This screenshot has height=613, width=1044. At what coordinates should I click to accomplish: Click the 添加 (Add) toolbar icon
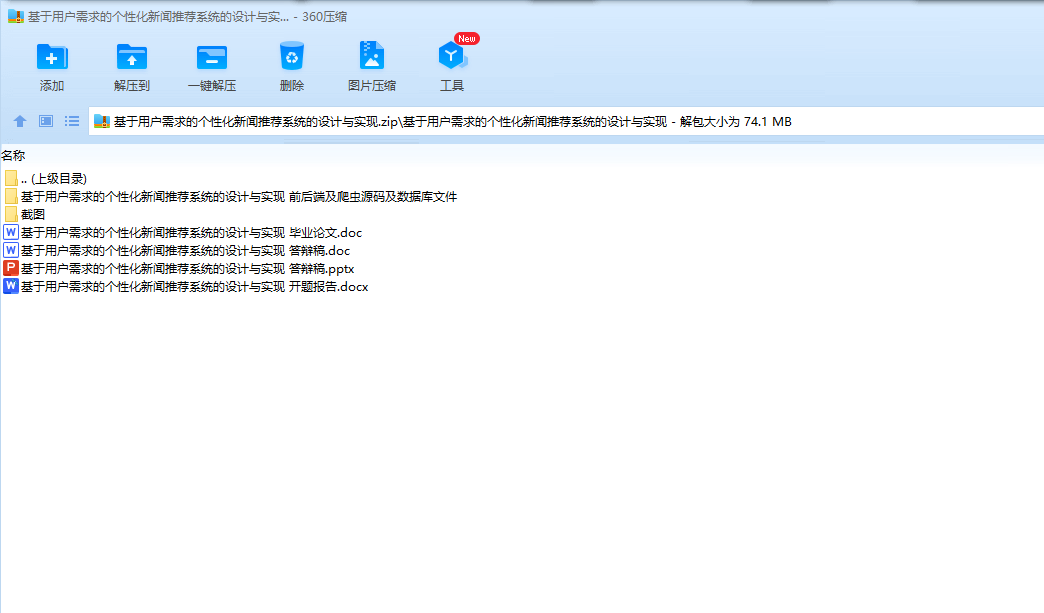[52, 57]
